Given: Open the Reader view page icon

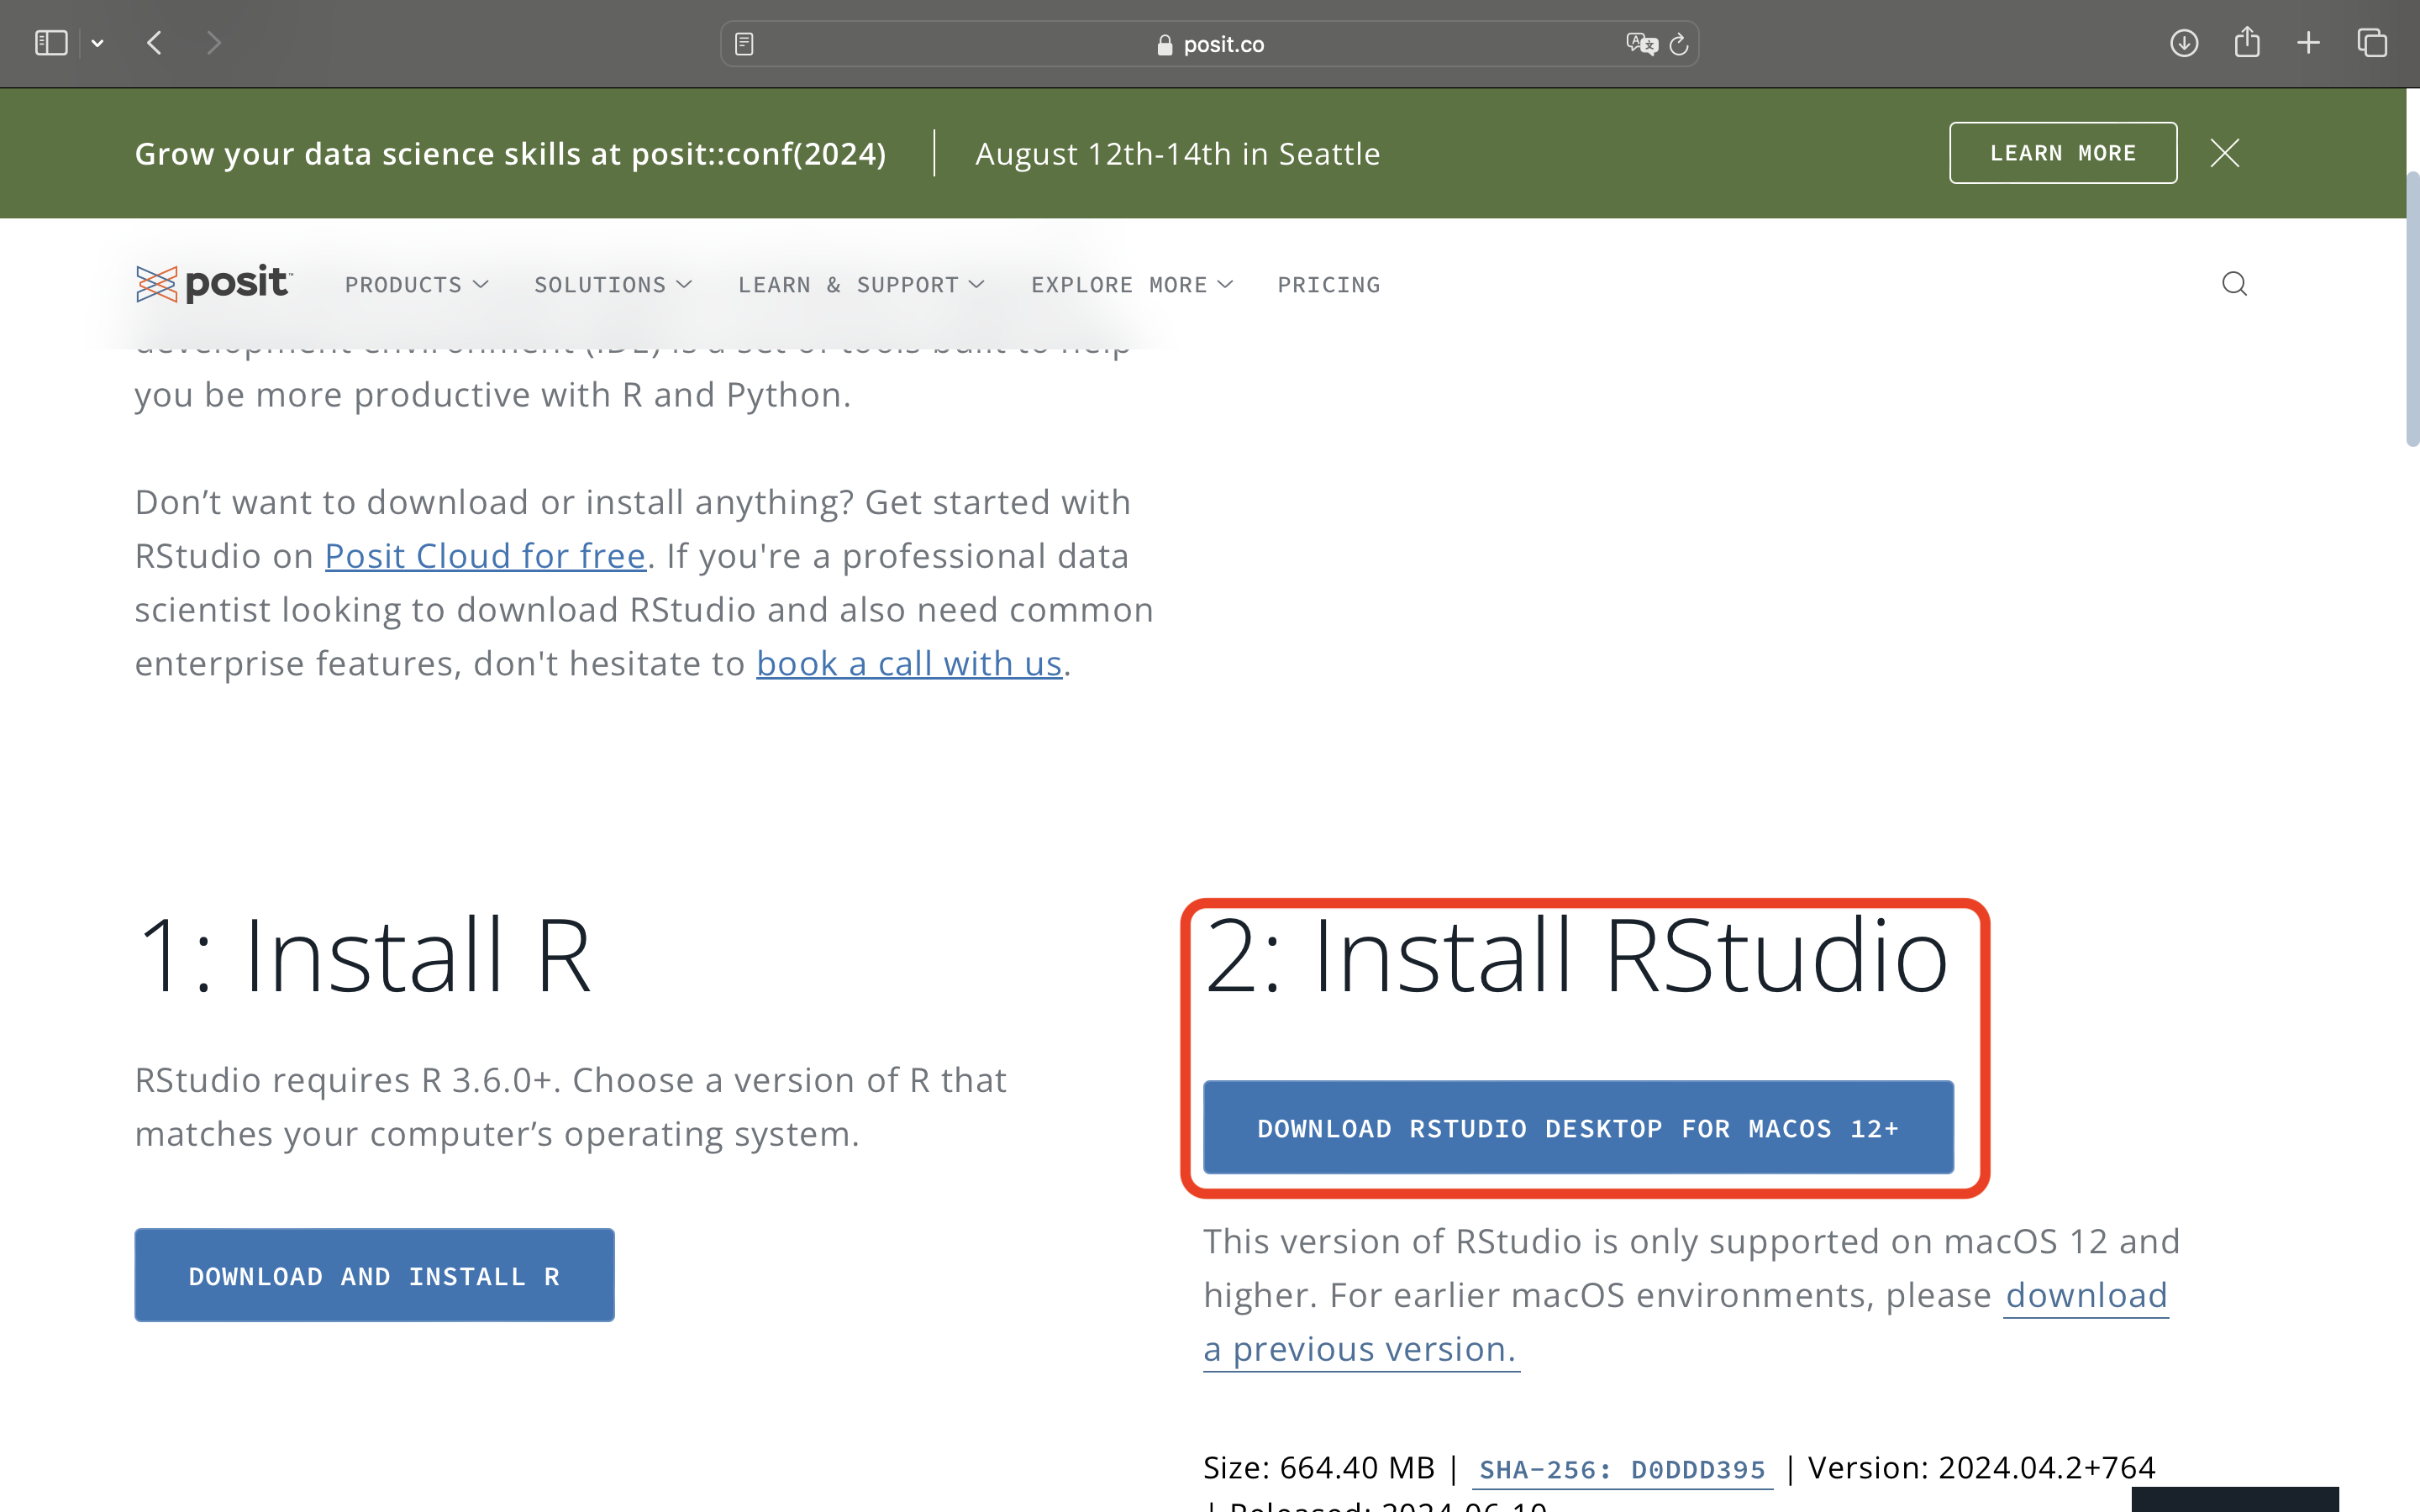Looking at the screenshot, I should [x=744, y=44].
